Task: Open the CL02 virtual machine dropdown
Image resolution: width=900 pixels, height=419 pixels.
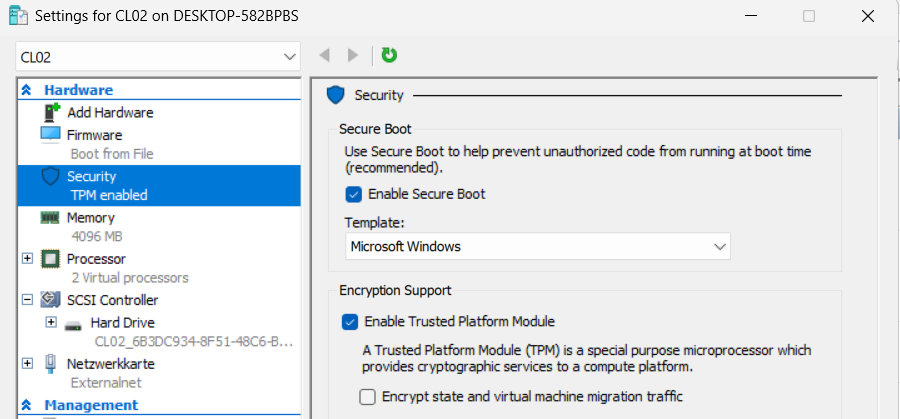Action: point(158,57)
